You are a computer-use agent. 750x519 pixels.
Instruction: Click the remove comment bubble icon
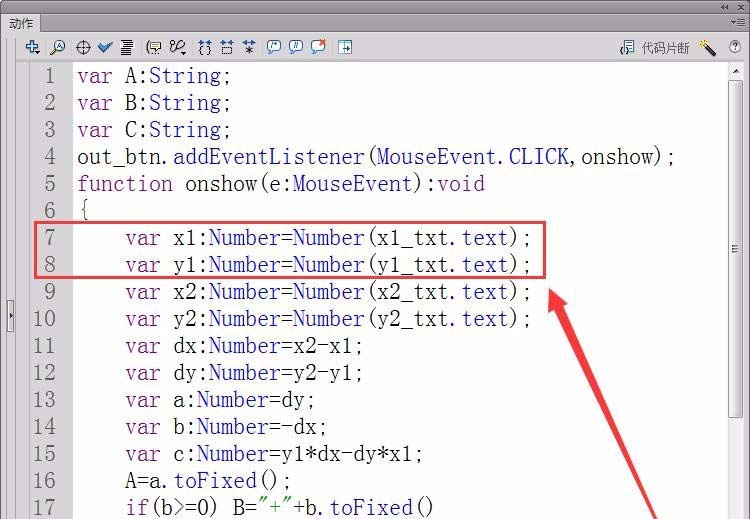pos(319,46)
